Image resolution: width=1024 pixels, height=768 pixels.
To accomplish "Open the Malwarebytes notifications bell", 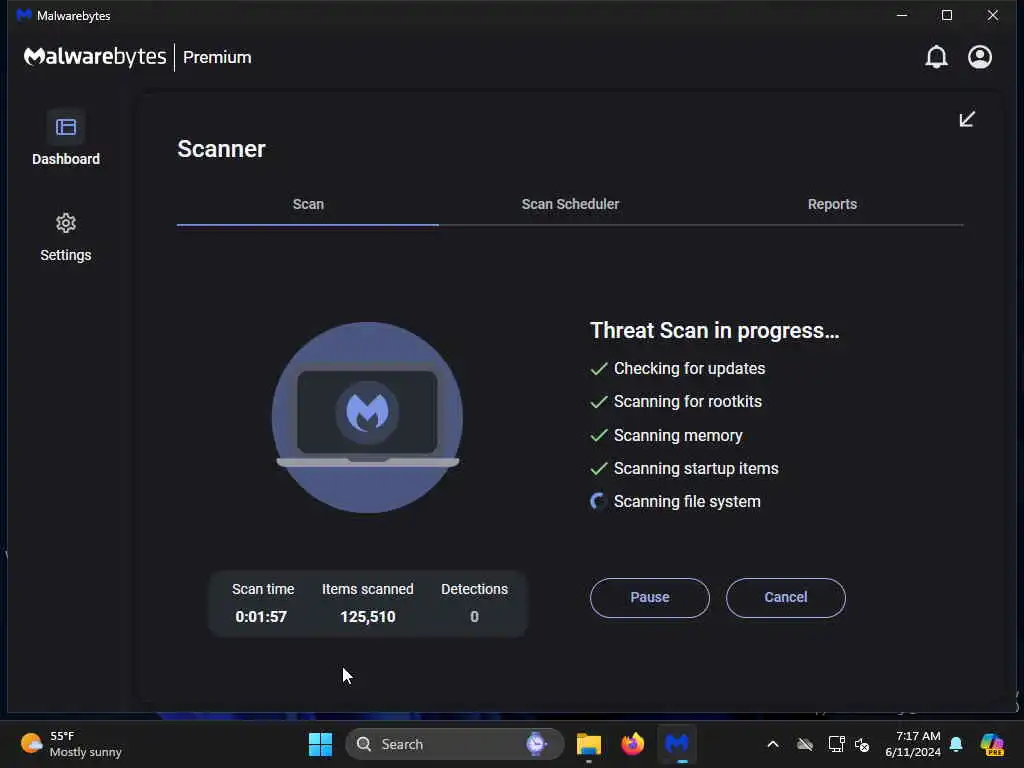I will [936, 57].
